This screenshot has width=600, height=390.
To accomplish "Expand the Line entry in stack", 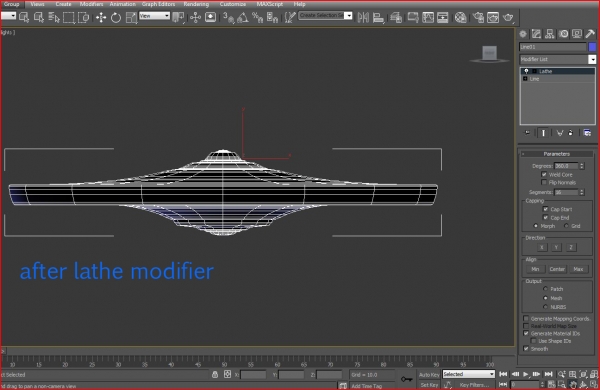I will [525, 78].
